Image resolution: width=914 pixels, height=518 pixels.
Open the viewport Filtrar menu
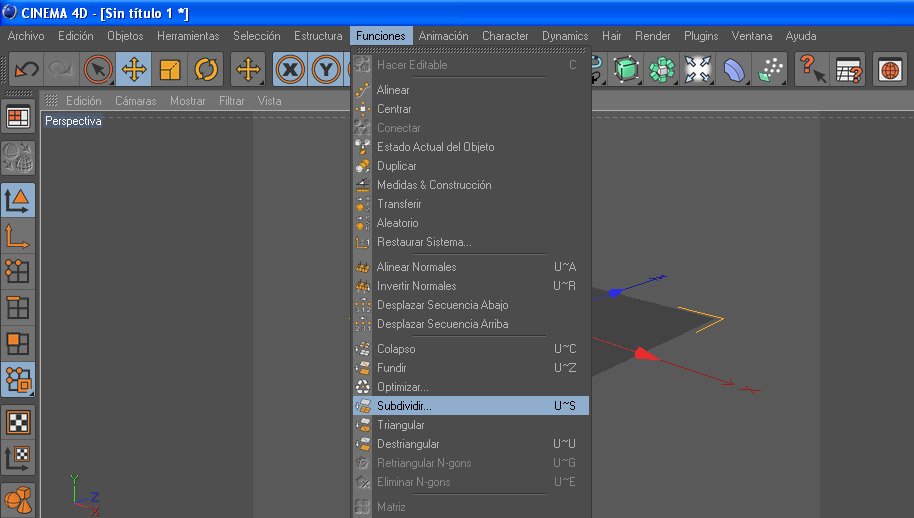[231, 101]
